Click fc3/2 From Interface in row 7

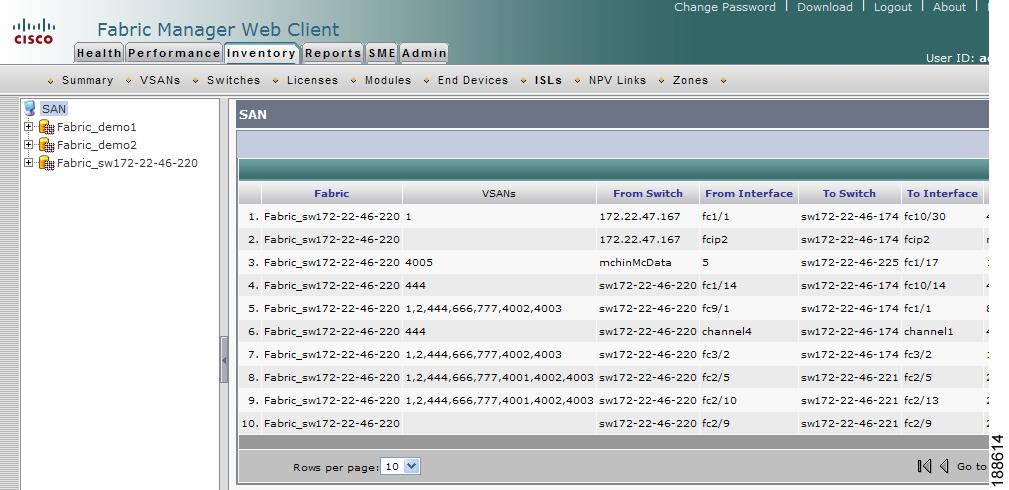pos(716,354)
